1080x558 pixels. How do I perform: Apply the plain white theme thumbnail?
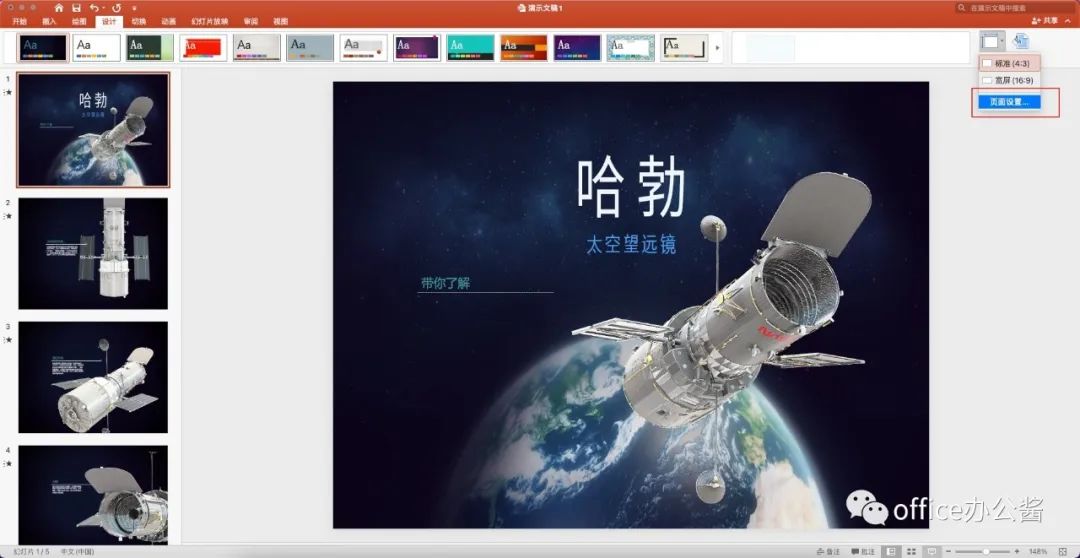[96, 48]
